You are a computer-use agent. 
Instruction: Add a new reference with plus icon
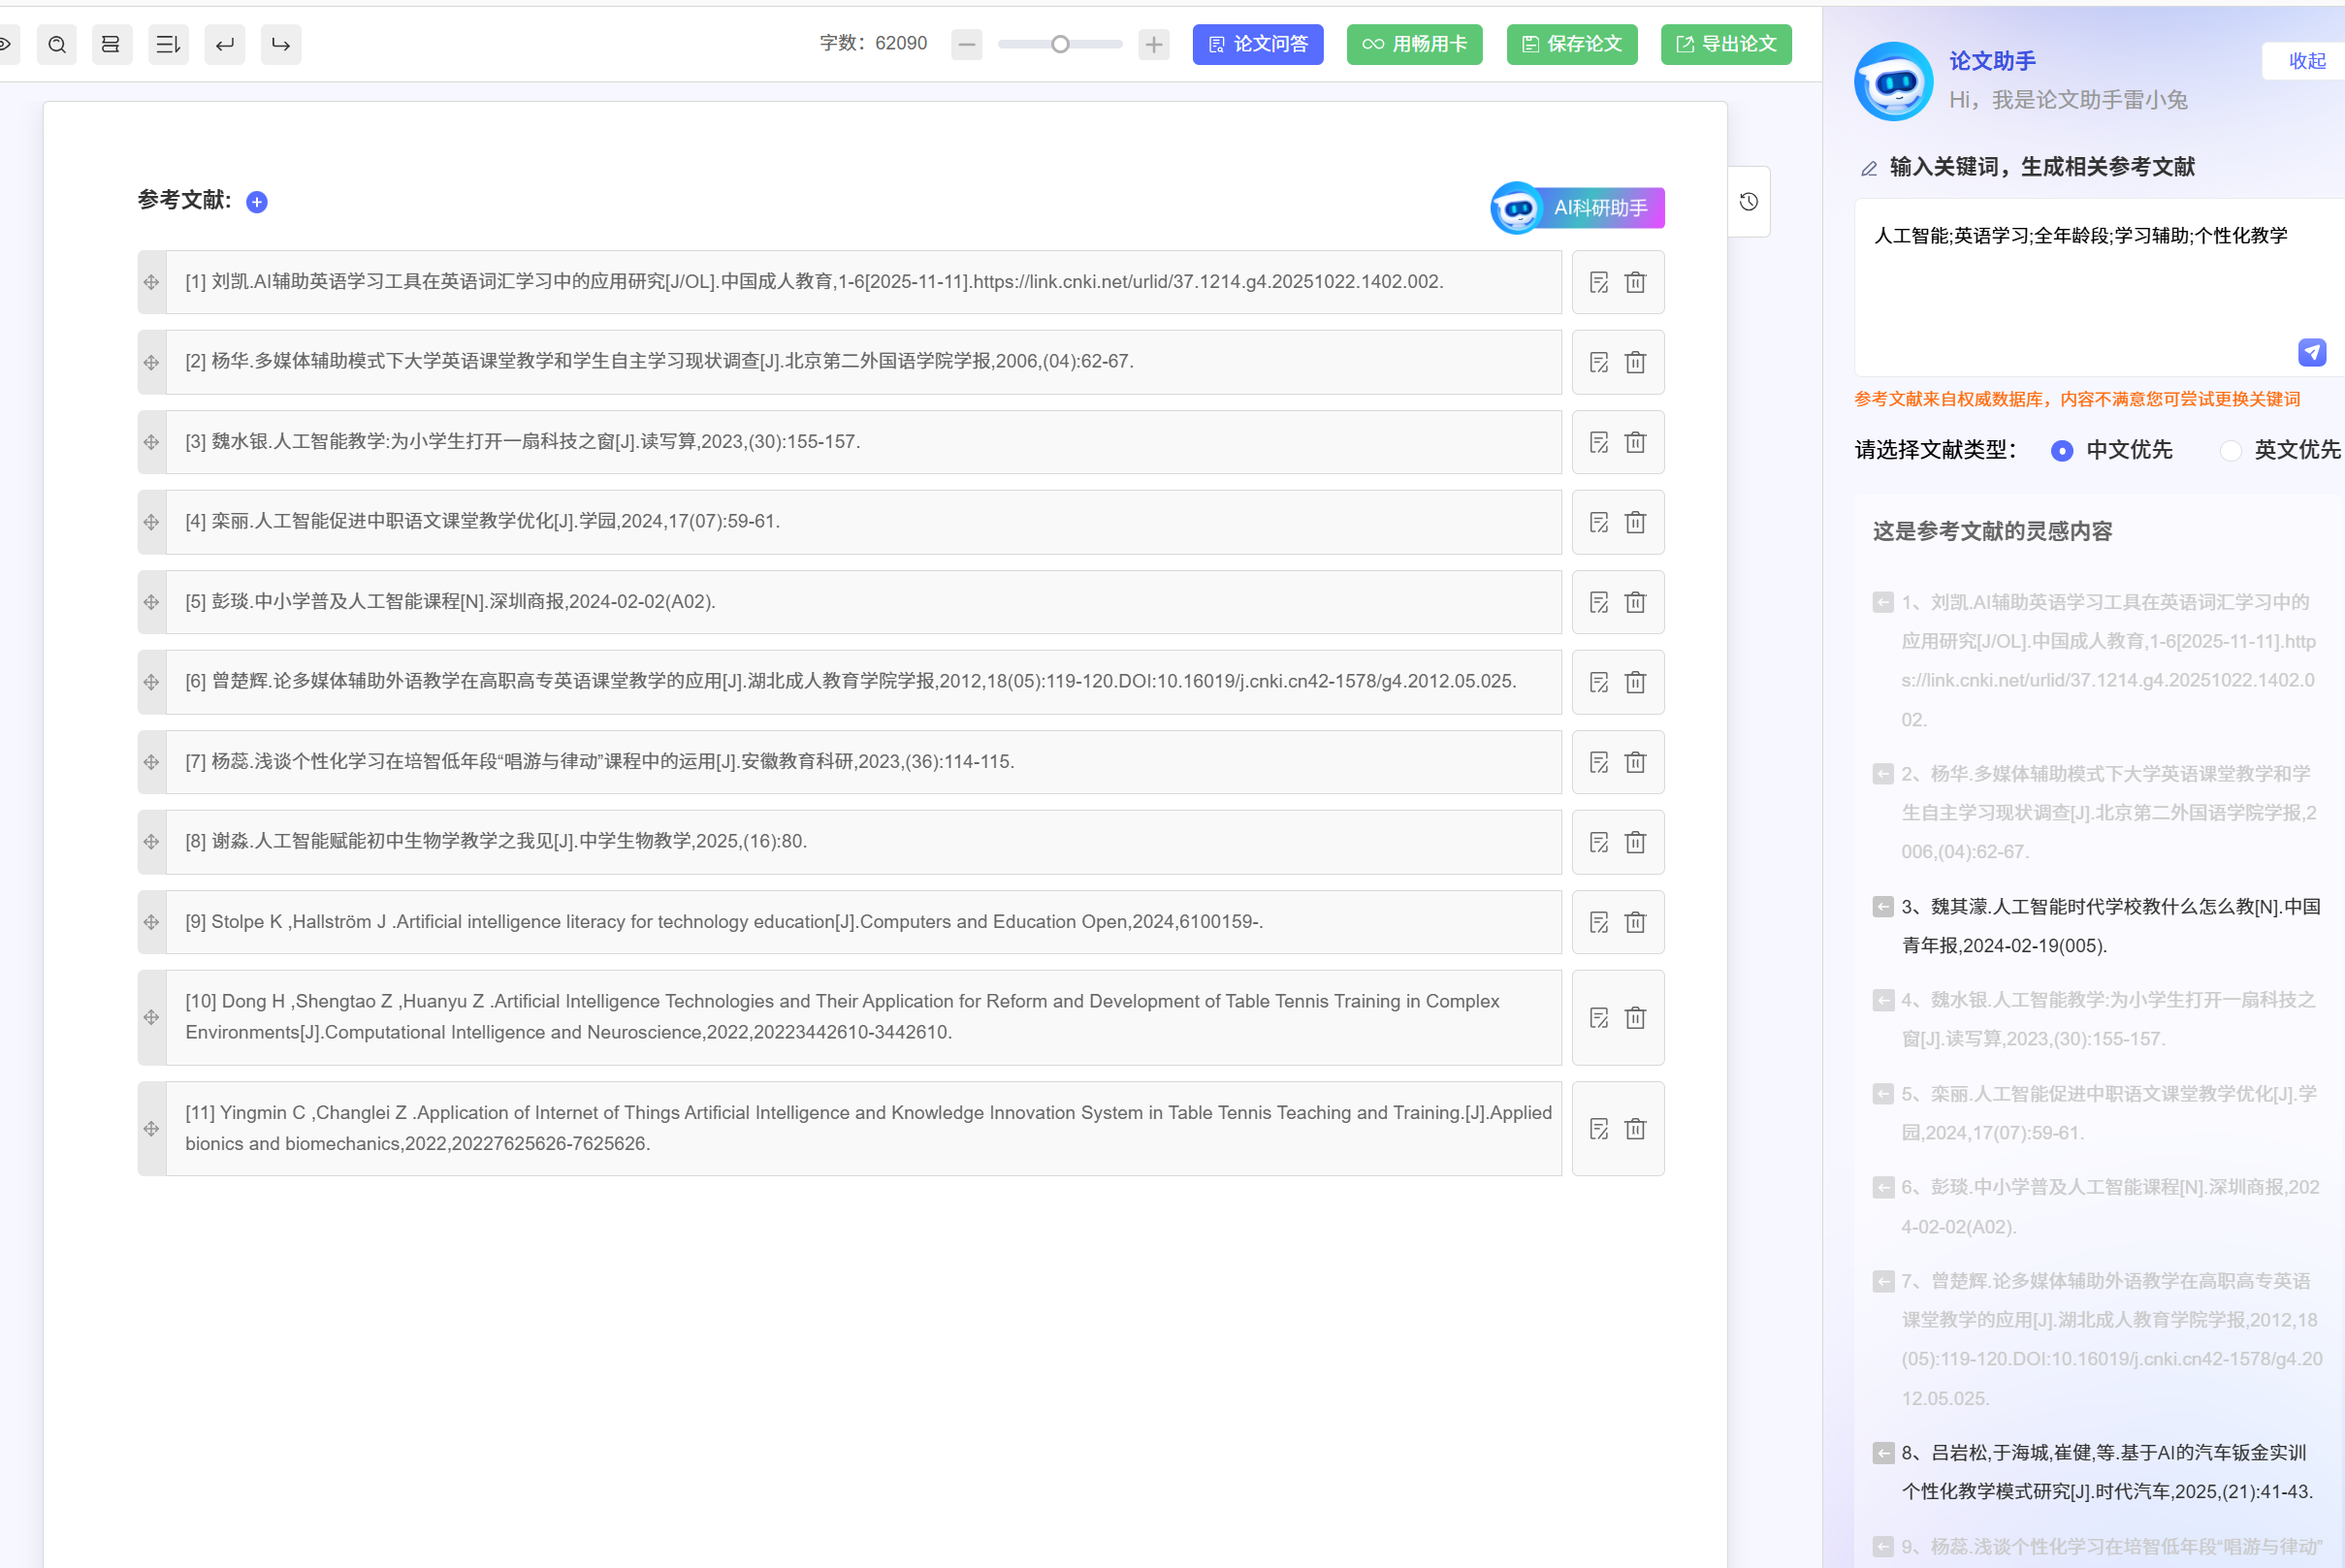[257, 202]
